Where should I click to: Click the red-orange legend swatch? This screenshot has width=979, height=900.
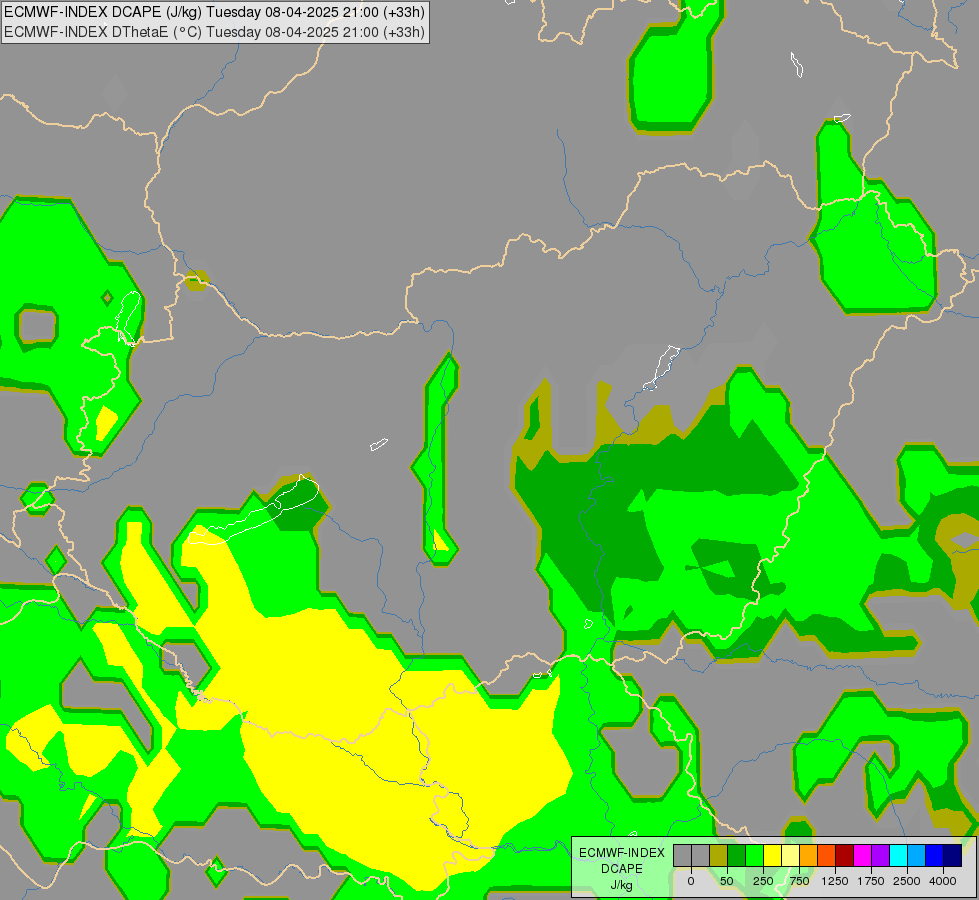(827, 855)
